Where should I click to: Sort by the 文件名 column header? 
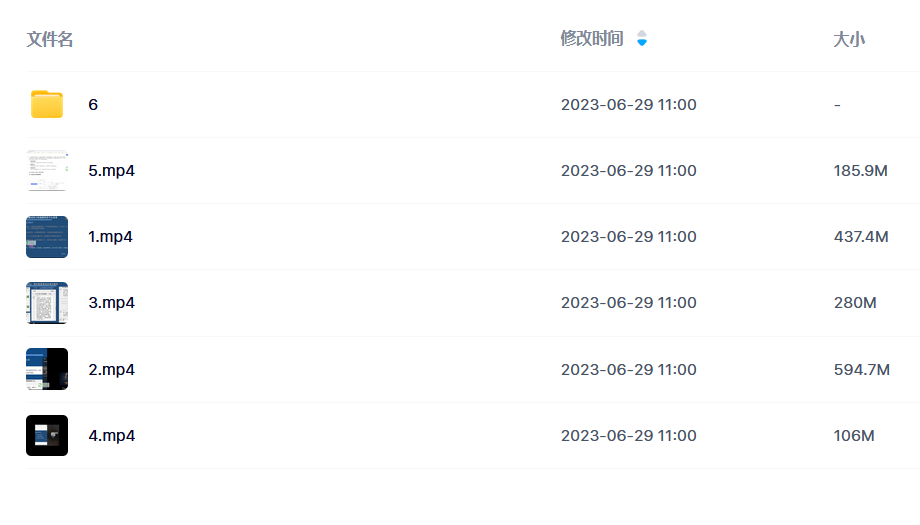tap(50, 39)
